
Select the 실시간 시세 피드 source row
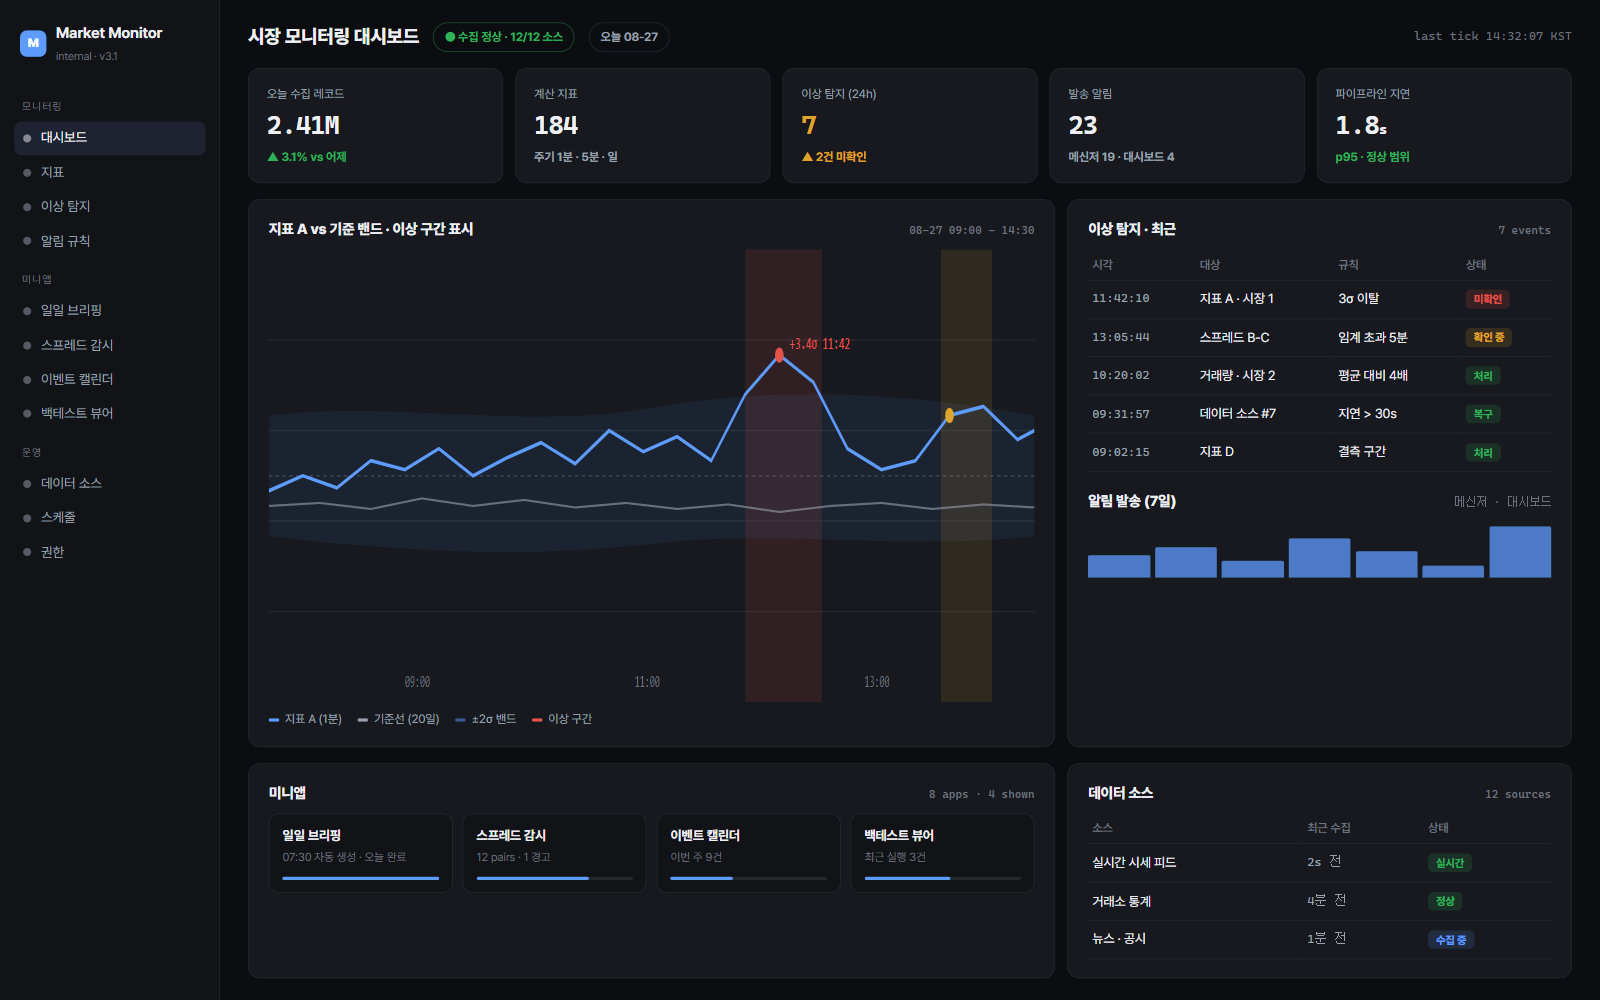tap(1320, 863)
